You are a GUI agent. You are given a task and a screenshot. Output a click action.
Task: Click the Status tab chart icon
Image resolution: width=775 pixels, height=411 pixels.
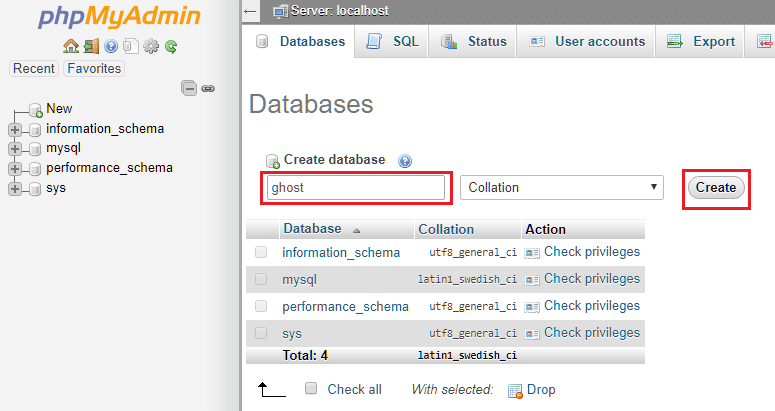pos(449,41)
